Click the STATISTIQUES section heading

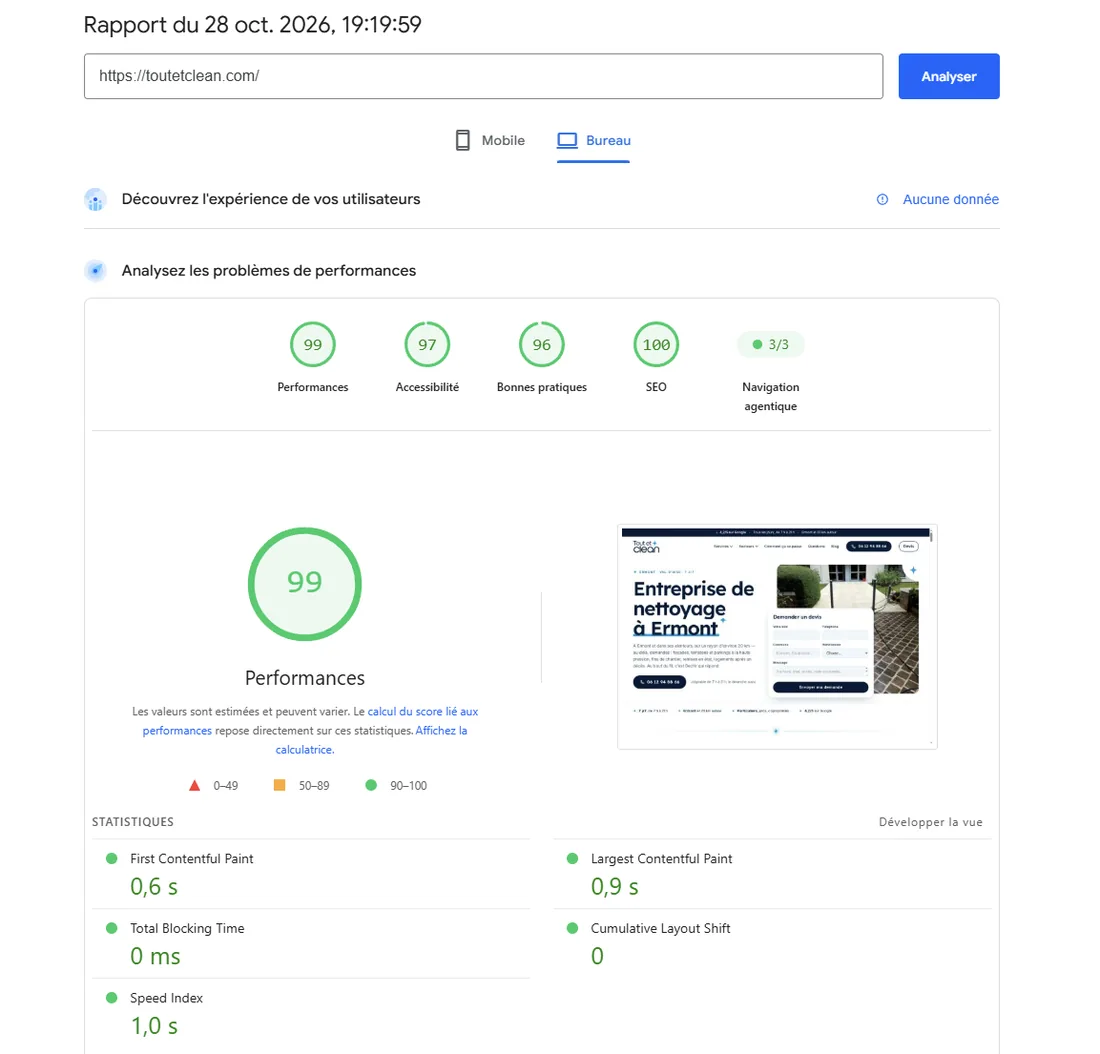click(x=133, y=822)
